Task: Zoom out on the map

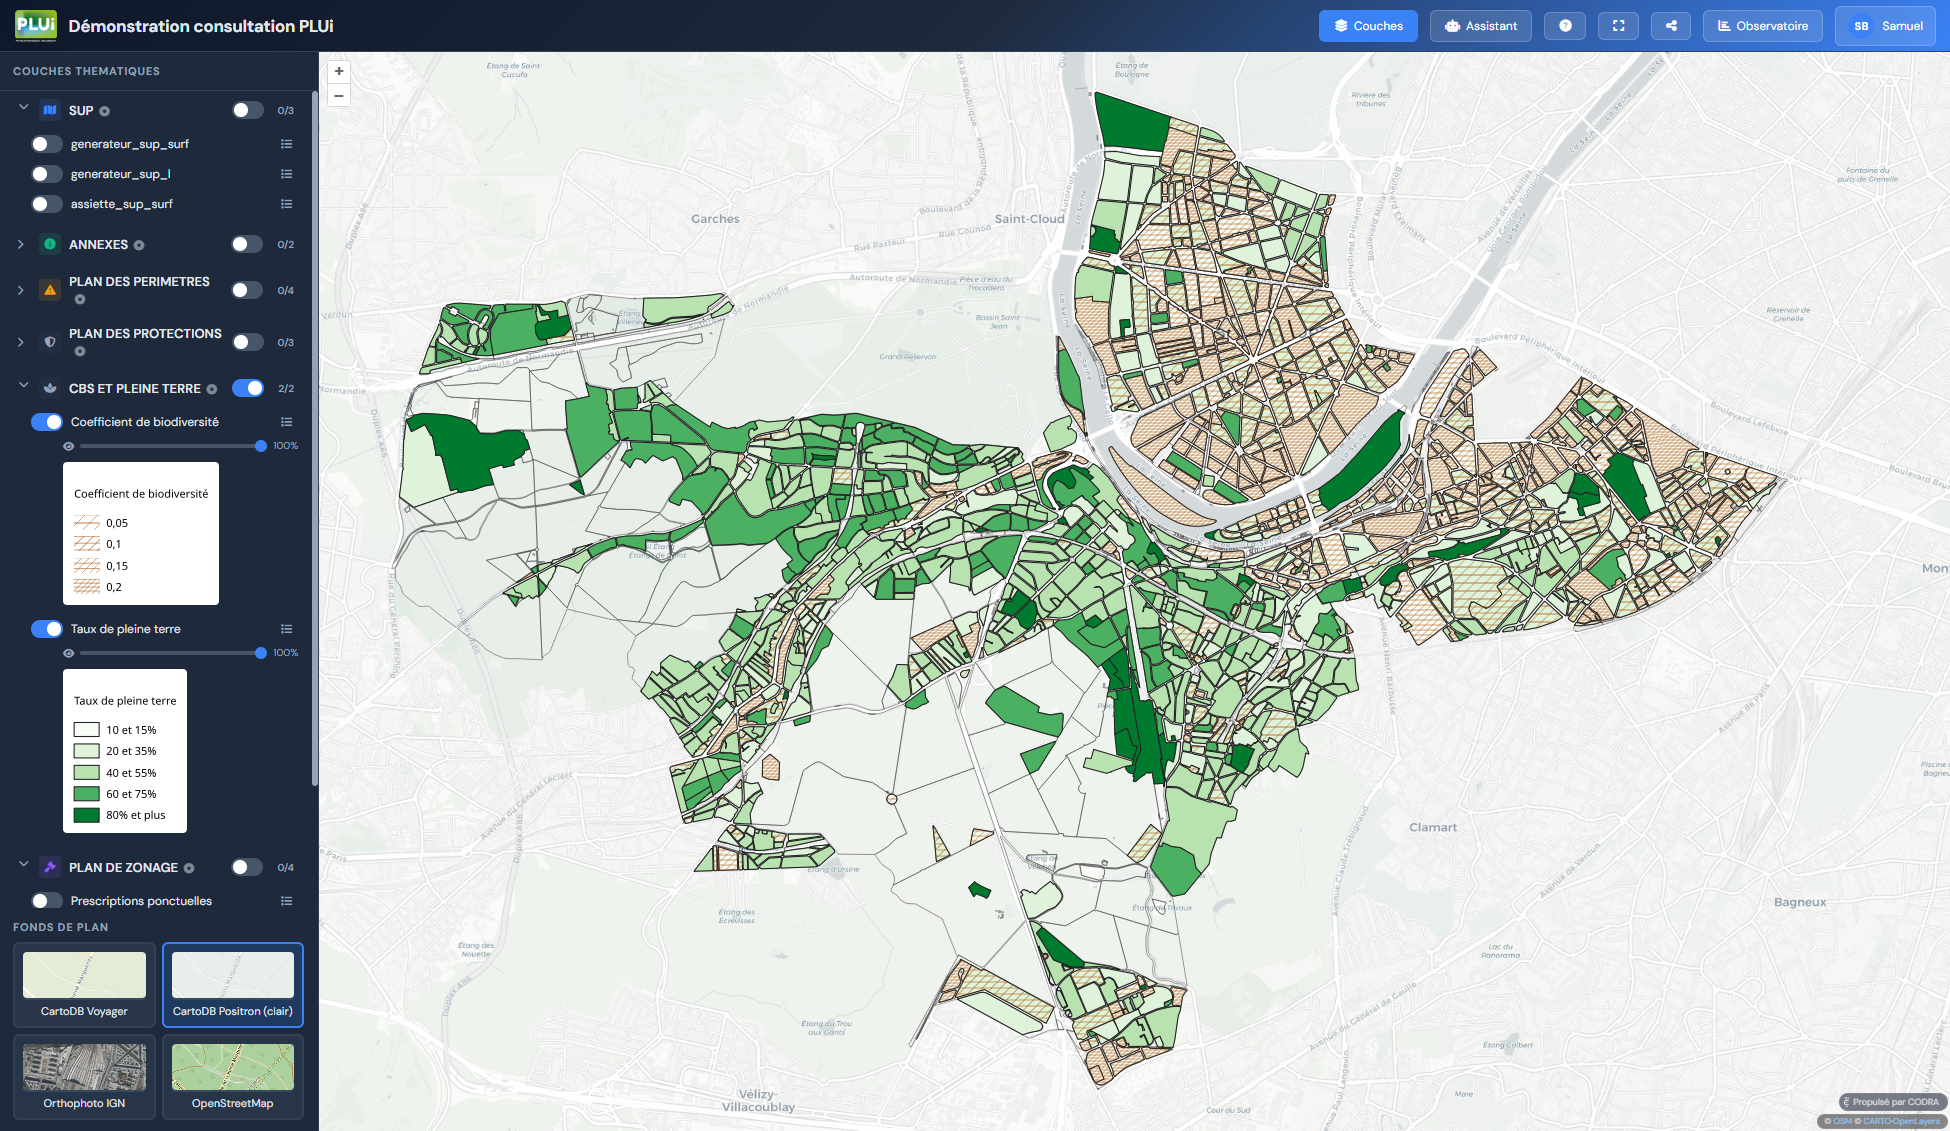Action: (339, 96)
